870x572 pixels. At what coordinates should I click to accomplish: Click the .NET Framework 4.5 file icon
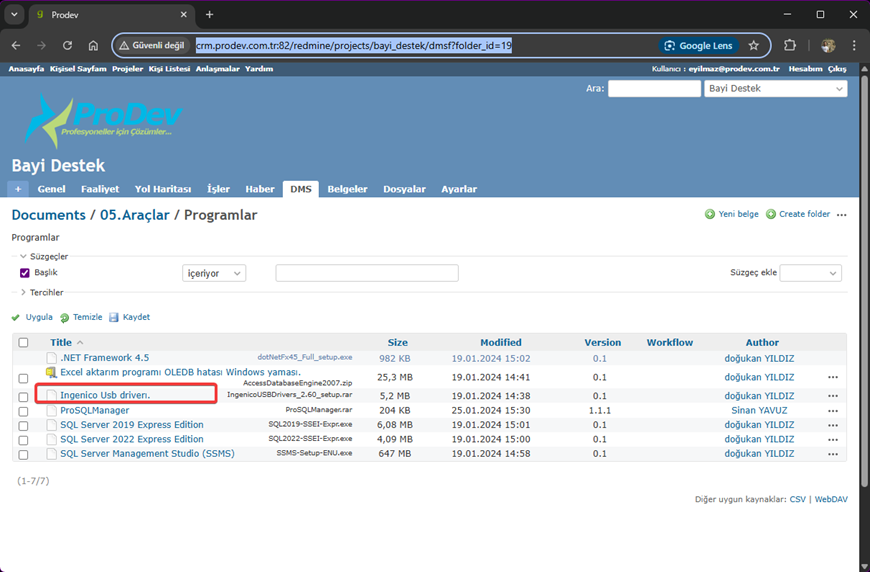(x=51, y=358)
